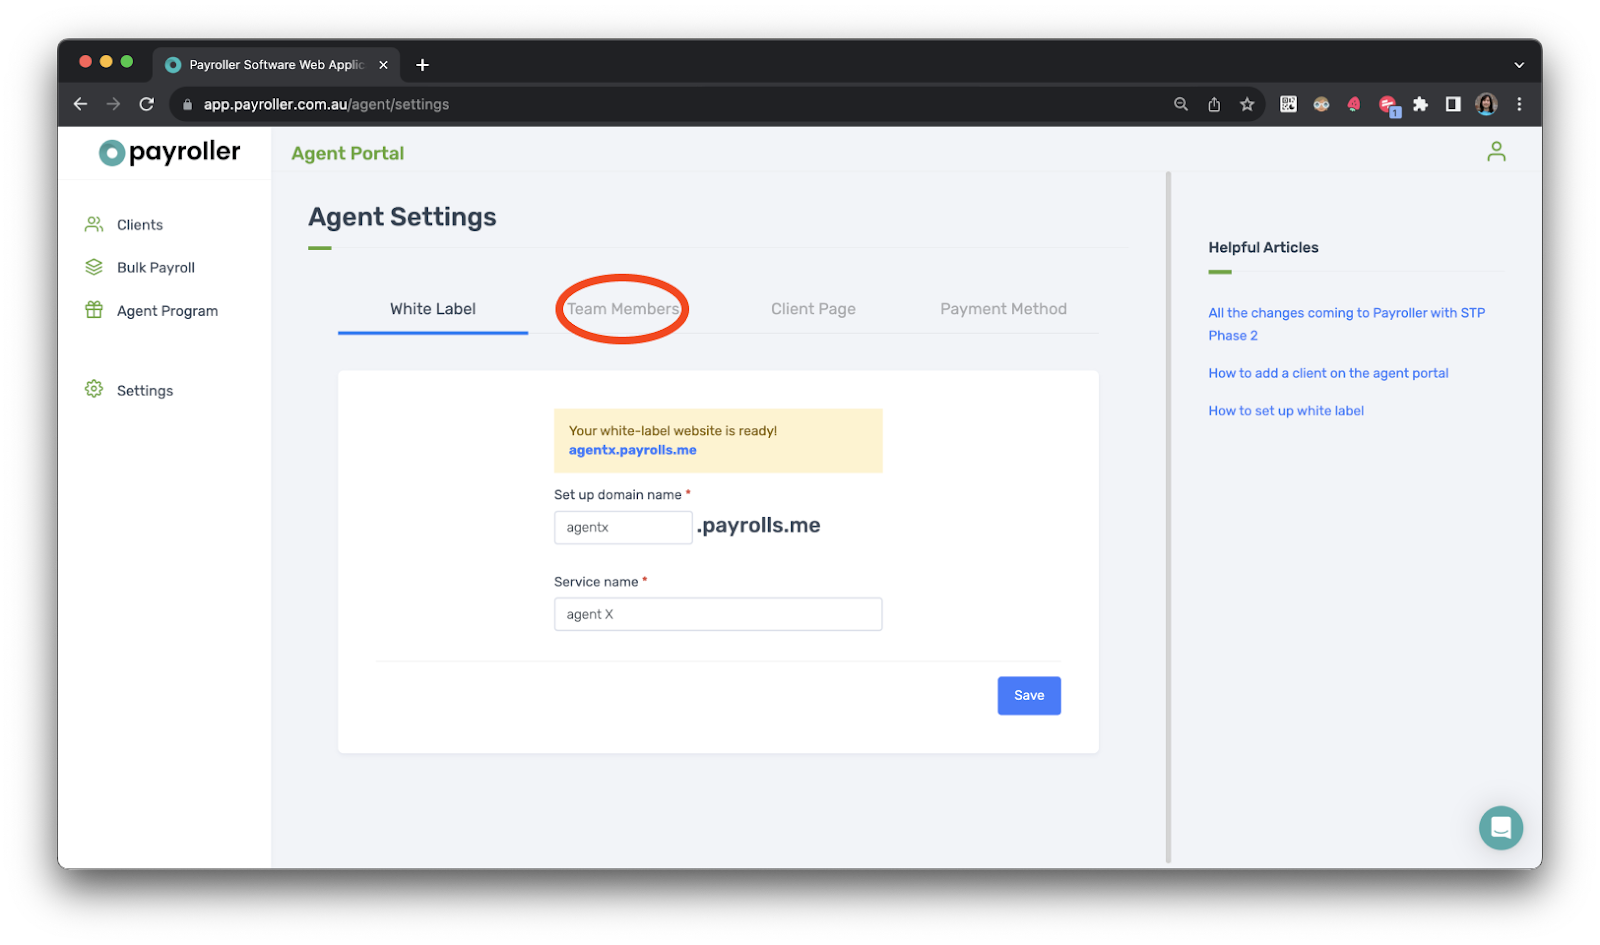1600x945 pixels.
Task: Click the Payroller Software Web Application tab
Action: [276, 65]
